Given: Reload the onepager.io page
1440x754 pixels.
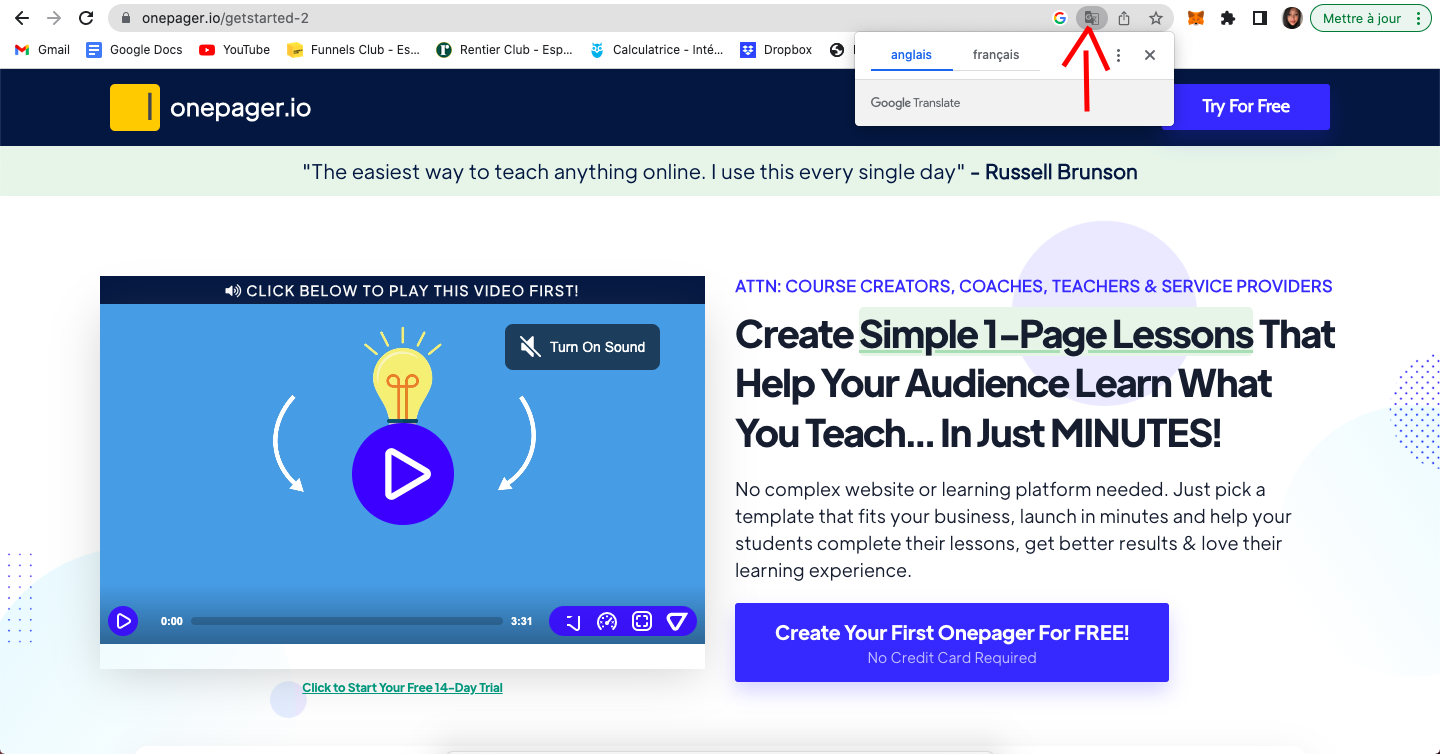Looking at the screenshot, I should click(86, 18).
